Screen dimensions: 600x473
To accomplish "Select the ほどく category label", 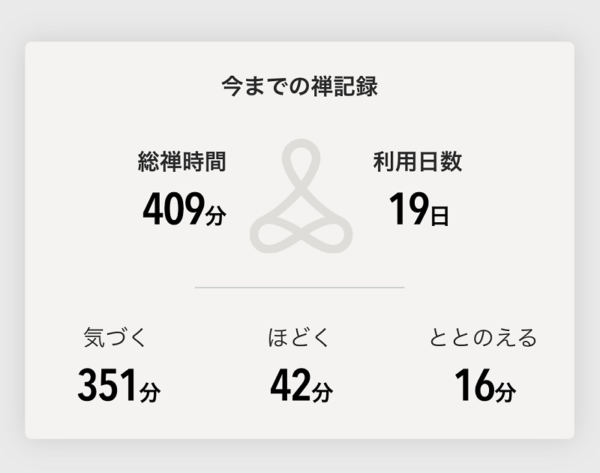I will 299,338.
